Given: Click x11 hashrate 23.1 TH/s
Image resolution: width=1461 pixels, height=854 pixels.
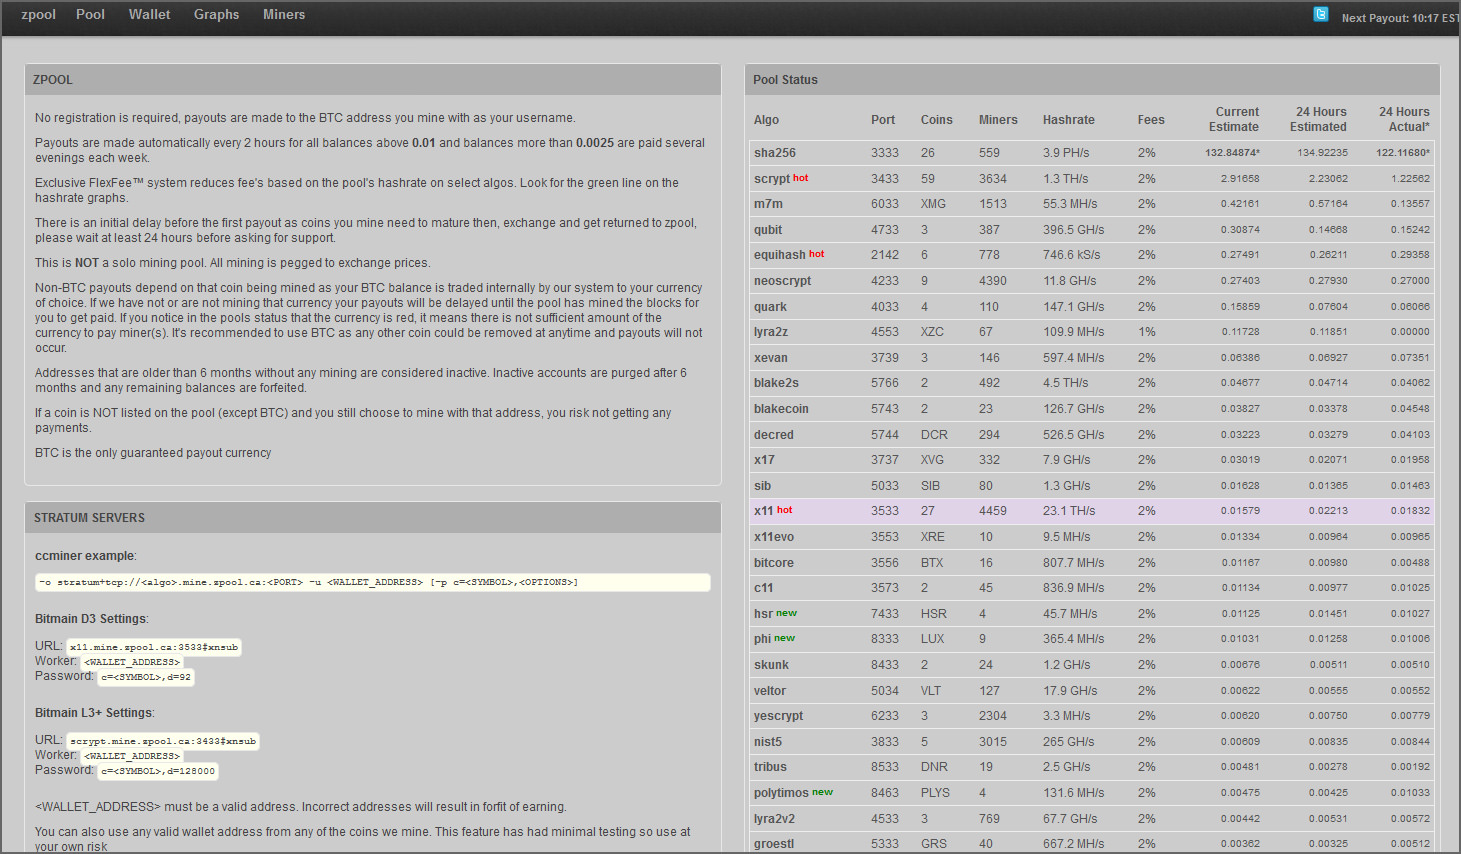Looking at the screenshot, I should [x=1069, y=511].
